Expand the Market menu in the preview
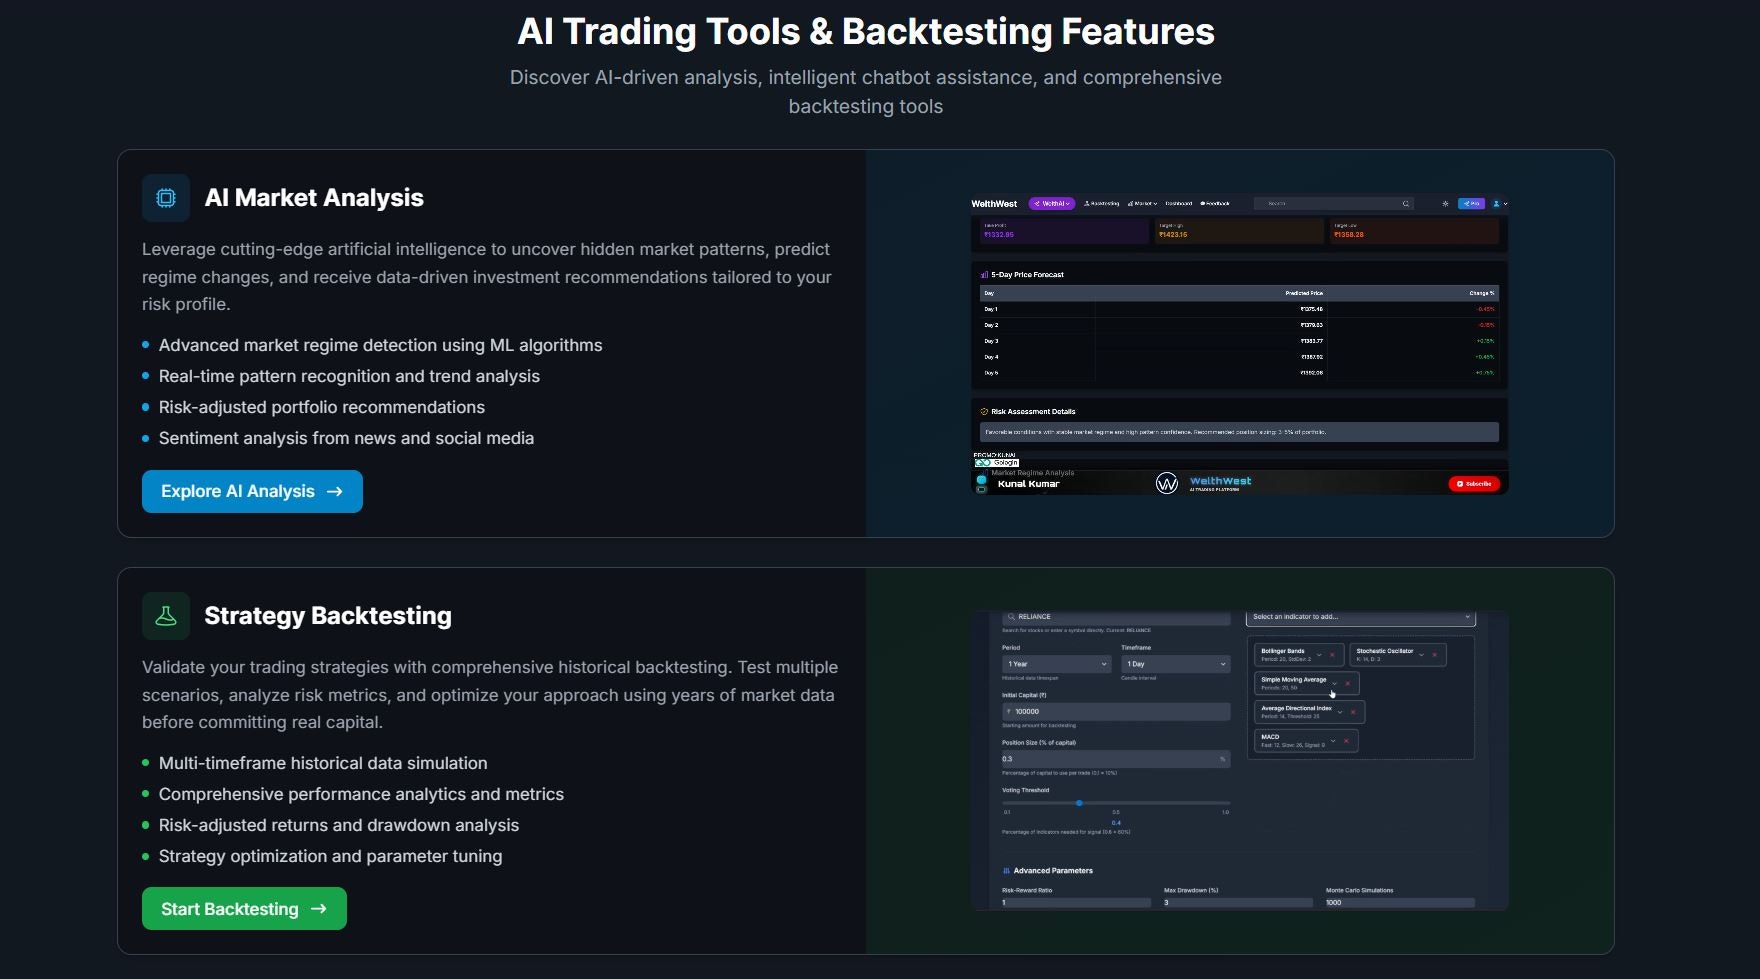This screenshot has width=1760, height=979. point(1142,204)
